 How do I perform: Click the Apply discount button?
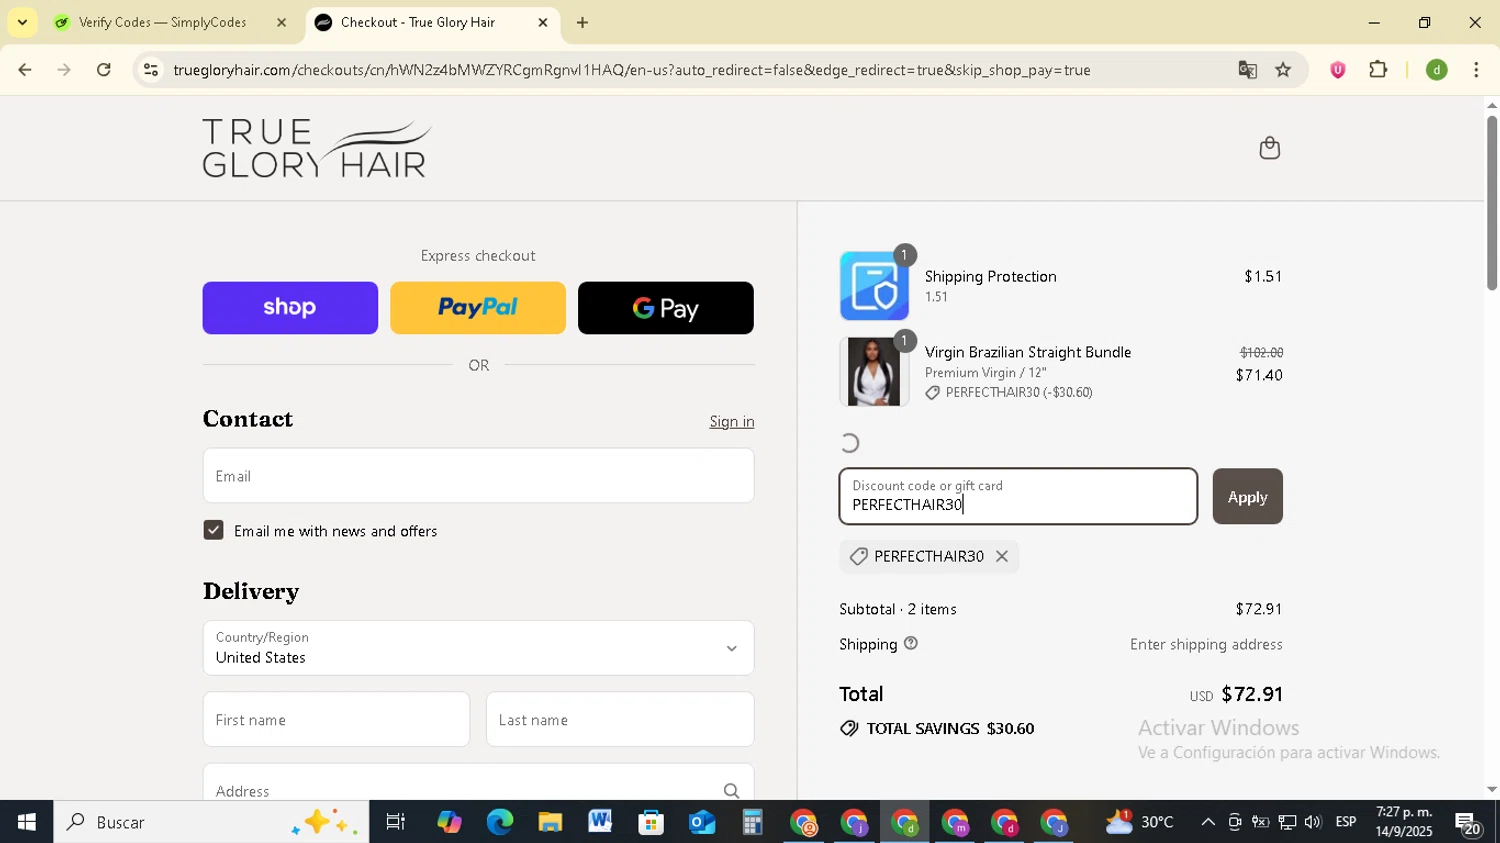tap(1247, 497)
